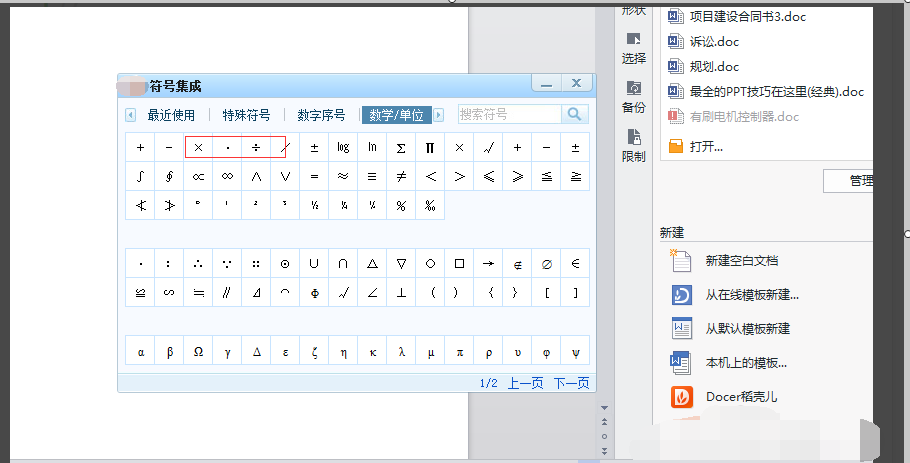Click the 限制 sidebar icon
910x463 pixels.
[x=633, y=146]
